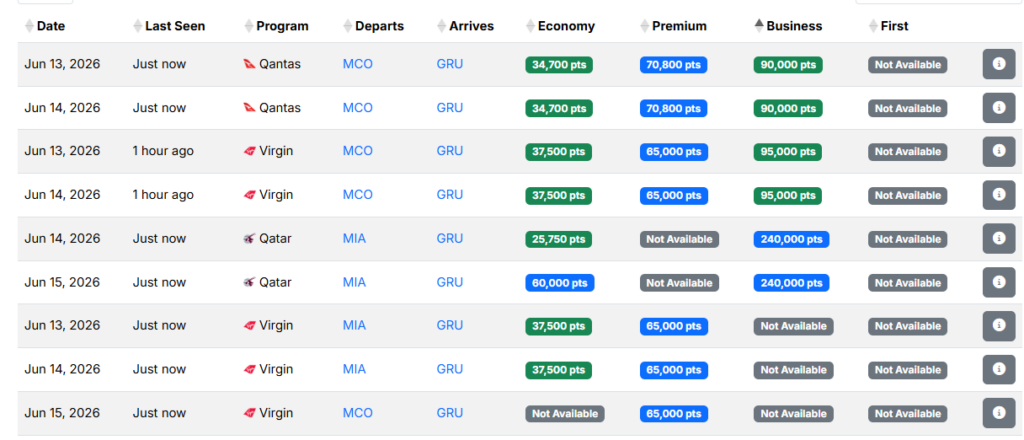Sort table by Date column
The image size is (1024, 440).
[x=50, y=26]
